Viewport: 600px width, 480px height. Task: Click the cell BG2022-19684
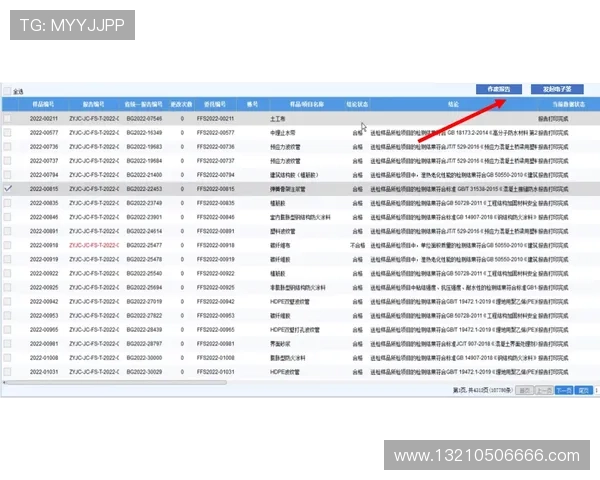[144, 161]
